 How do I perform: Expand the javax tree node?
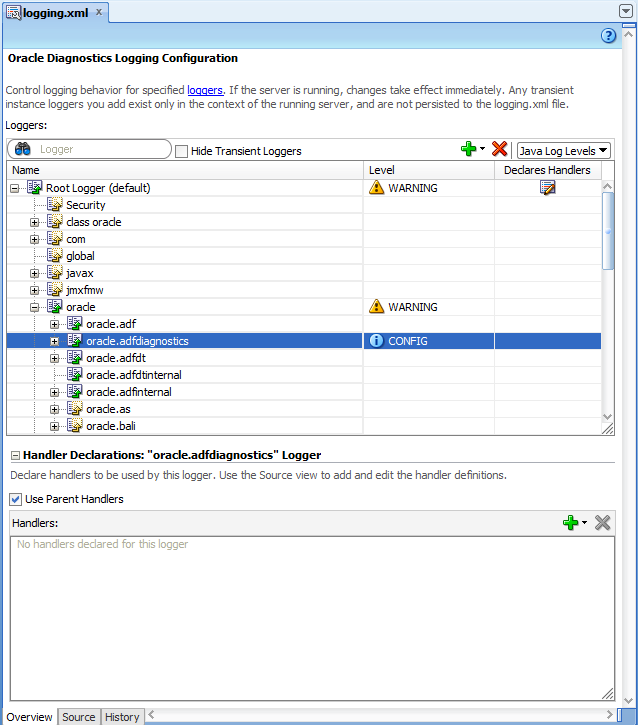click(34, 273)
